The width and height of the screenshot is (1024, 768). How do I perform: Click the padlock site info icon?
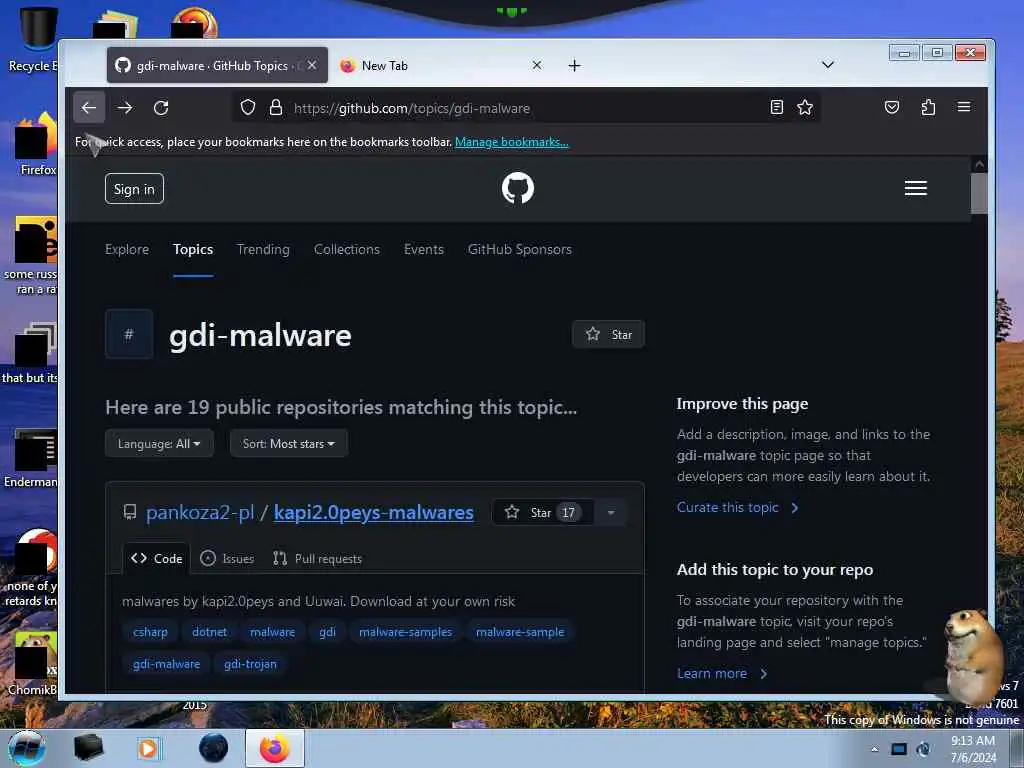point(276,108)
